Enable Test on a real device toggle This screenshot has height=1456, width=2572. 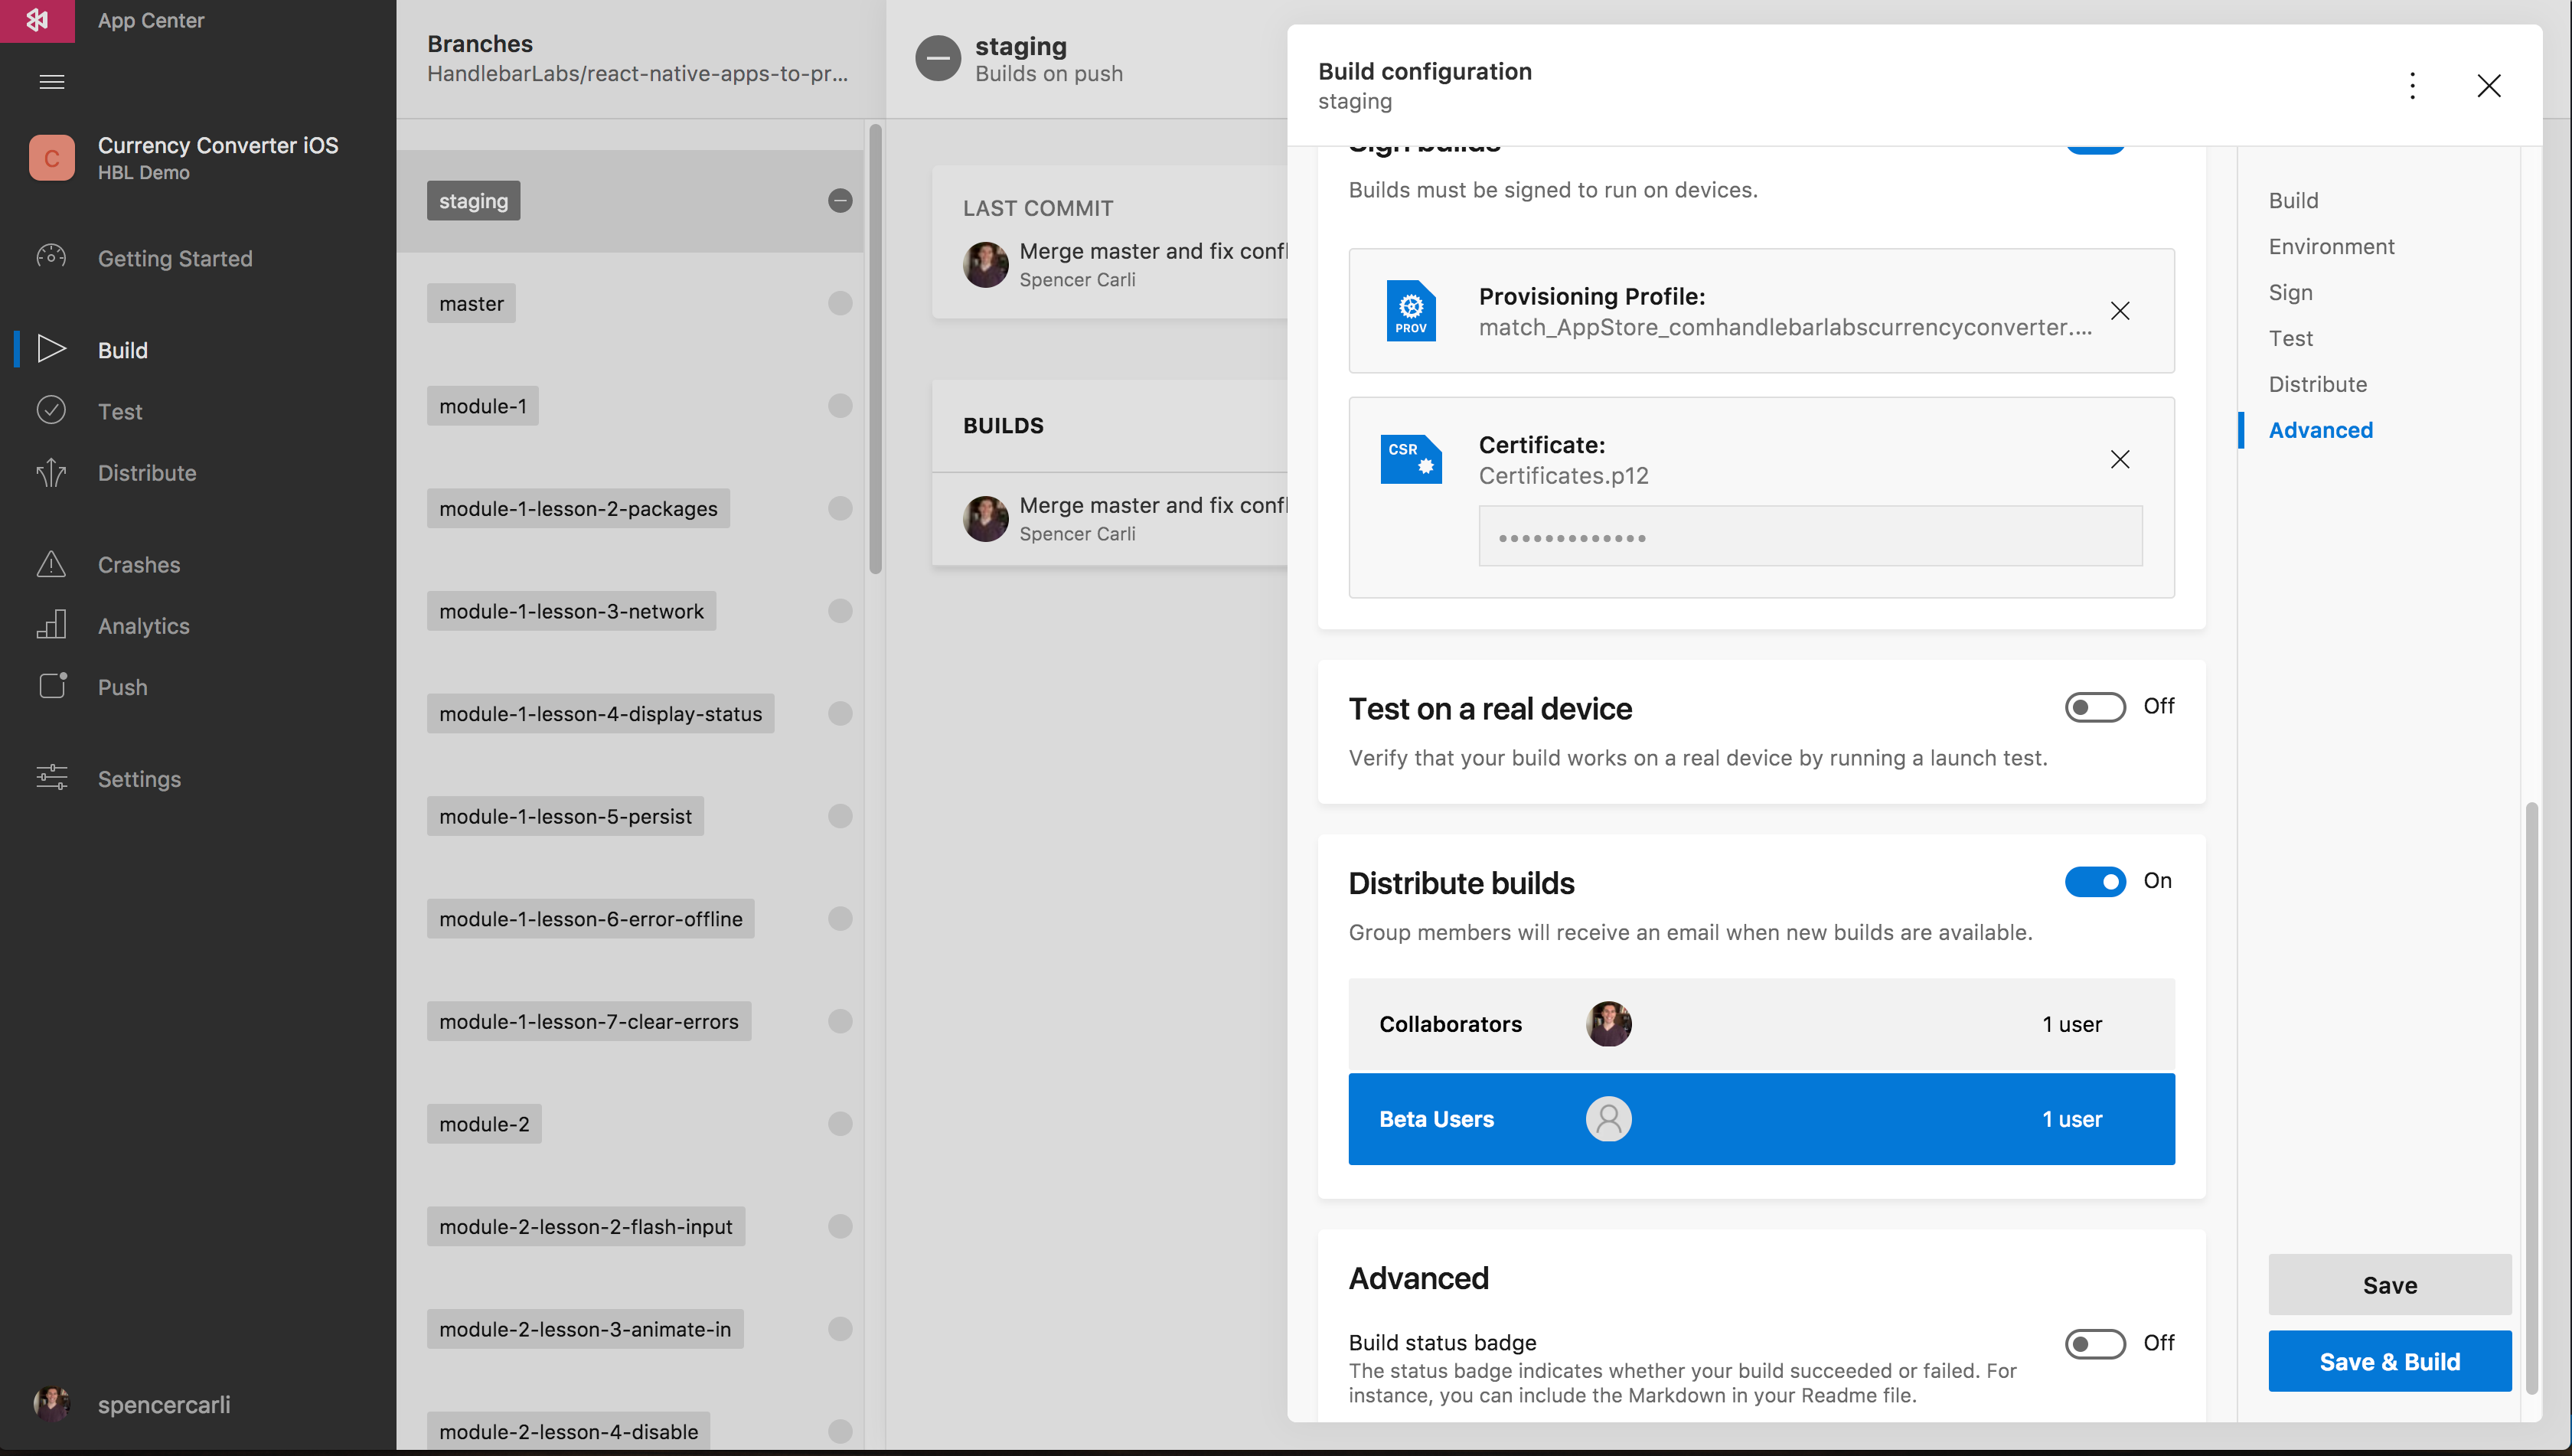(2094, 707)
